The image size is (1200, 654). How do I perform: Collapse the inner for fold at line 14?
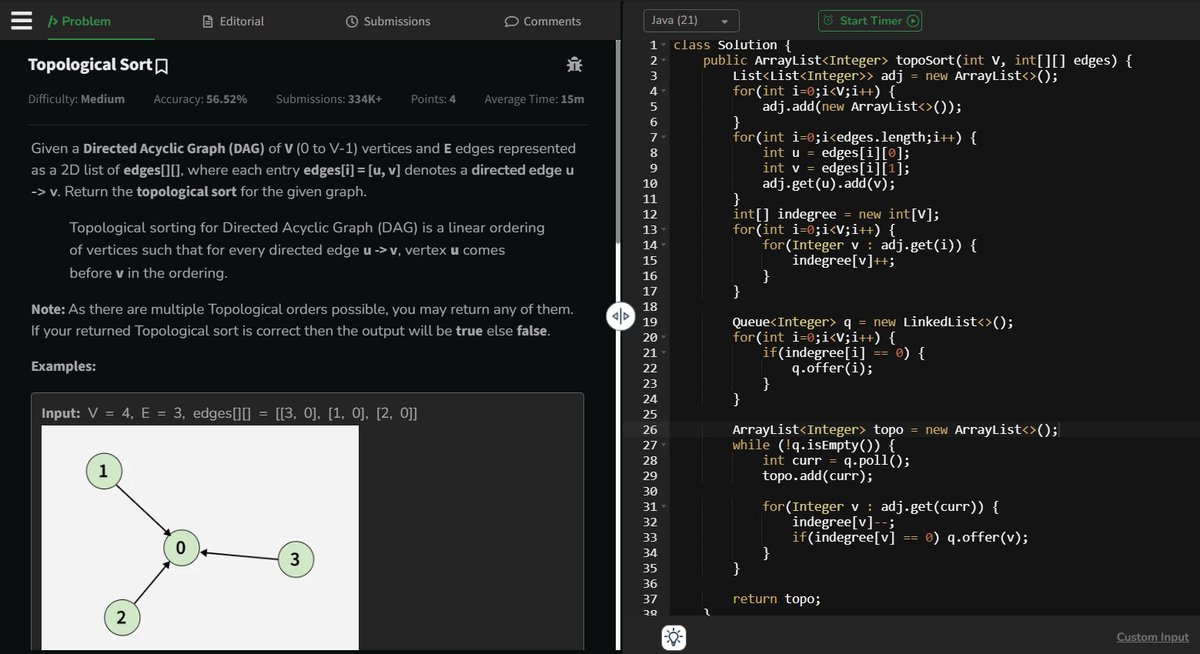point(664,245)
